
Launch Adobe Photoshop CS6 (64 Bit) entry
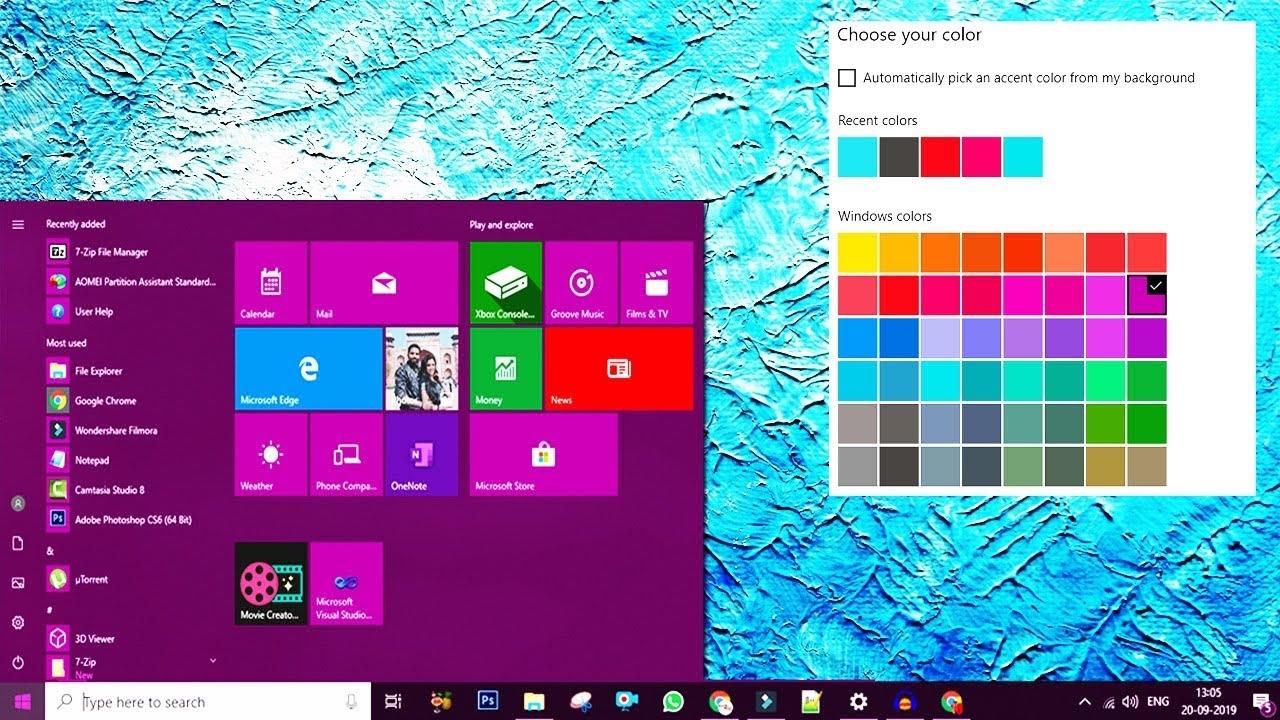tap(132, 520)
